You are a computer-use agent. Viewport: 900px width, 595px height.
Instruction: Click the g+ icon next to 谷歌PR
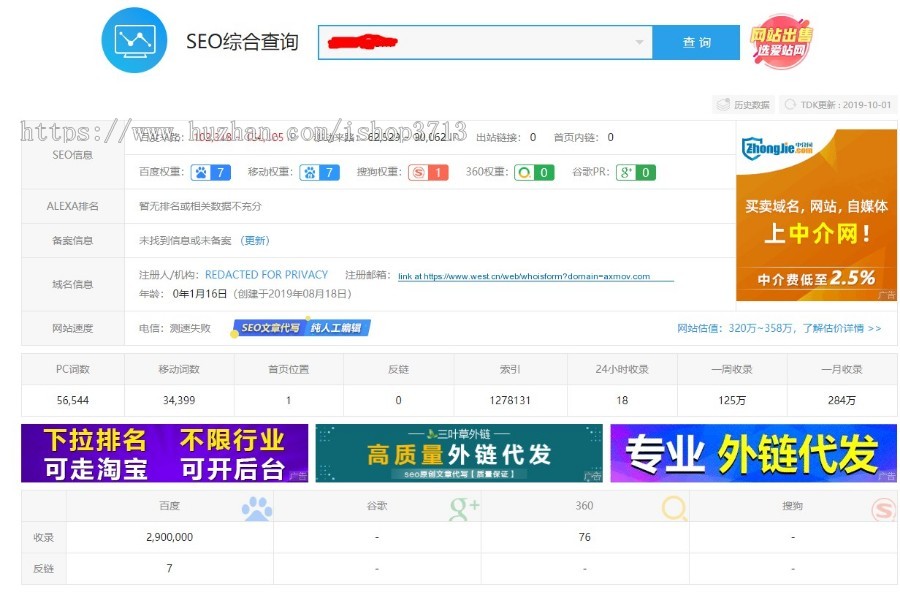point(625,172)
